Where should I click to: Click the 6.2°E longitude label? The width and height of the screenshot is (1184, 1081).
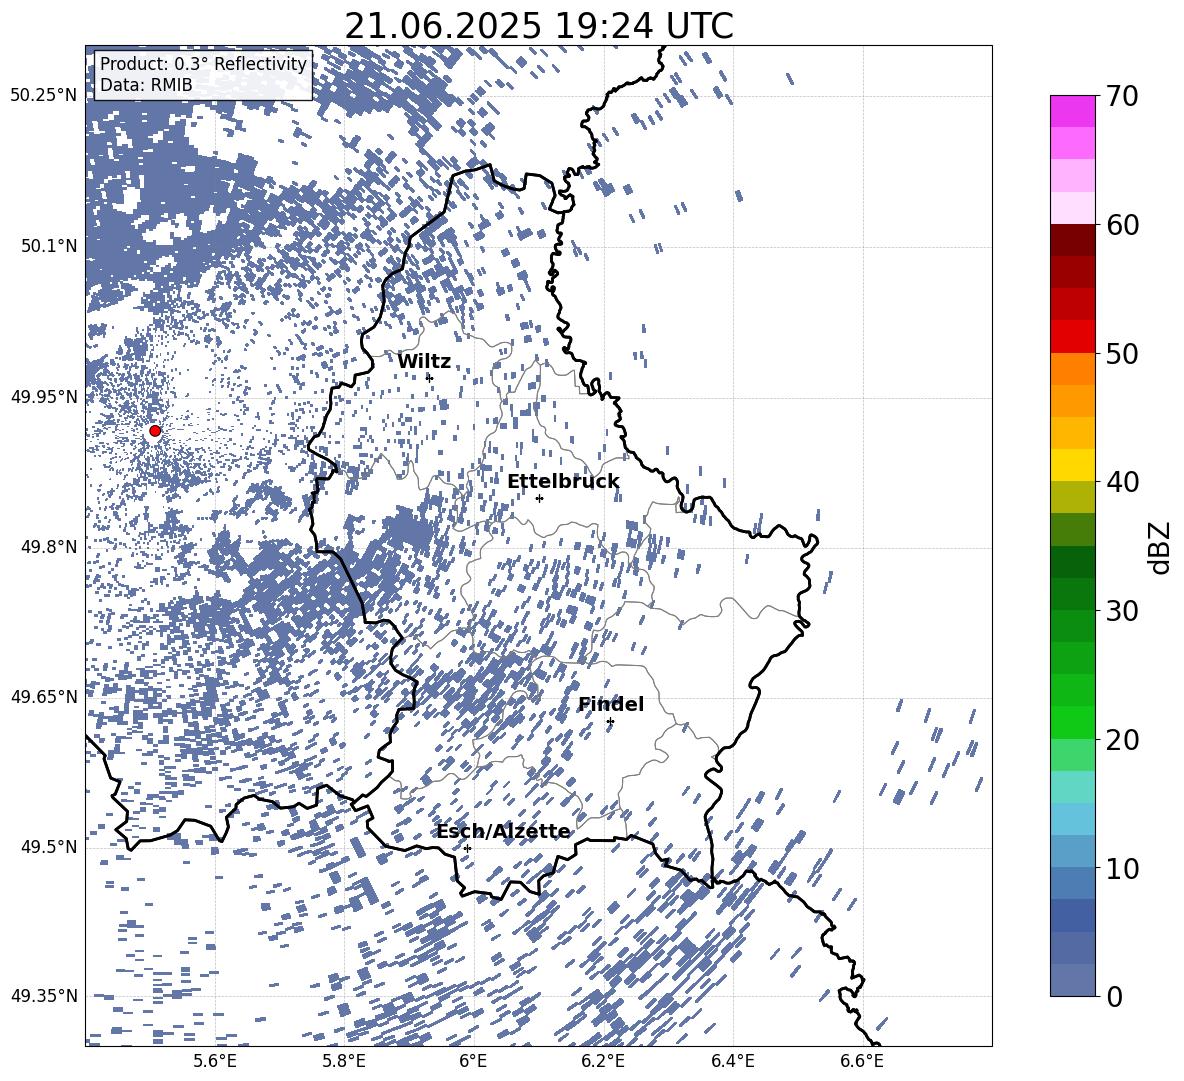pos(603,1061)
